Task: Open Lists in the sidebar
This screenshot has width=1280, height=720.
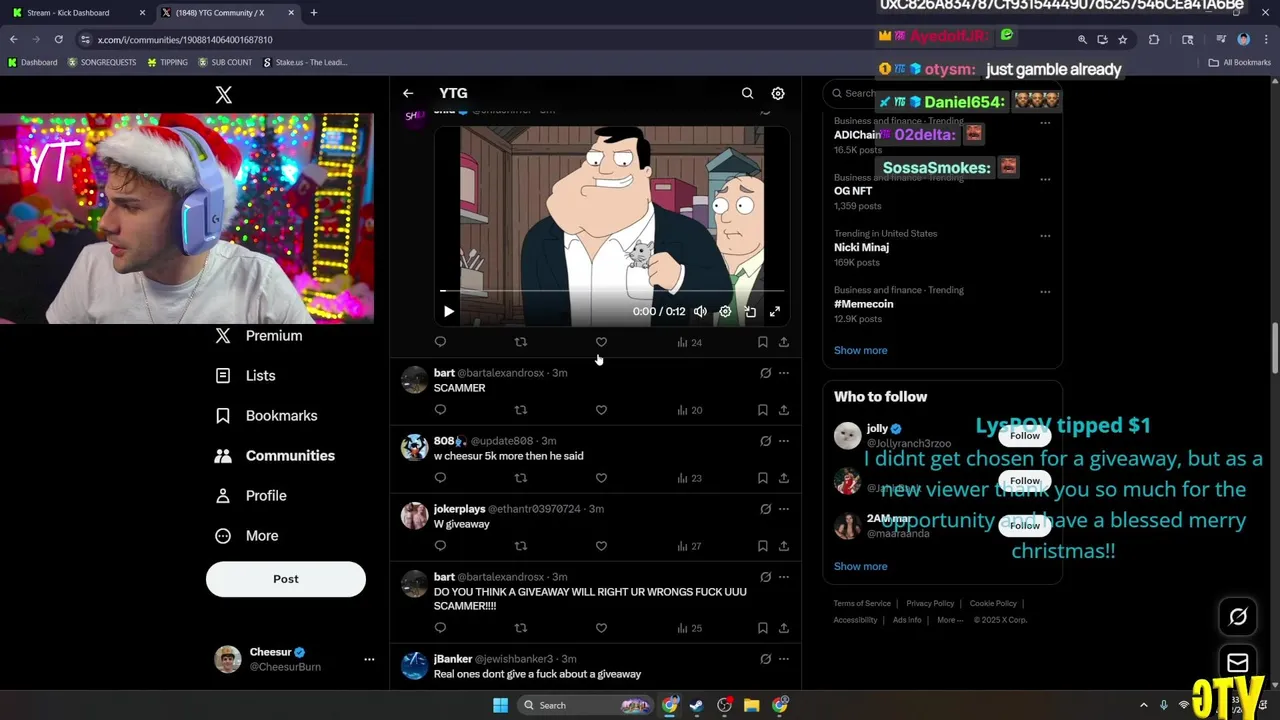Action: pos(245,376)
